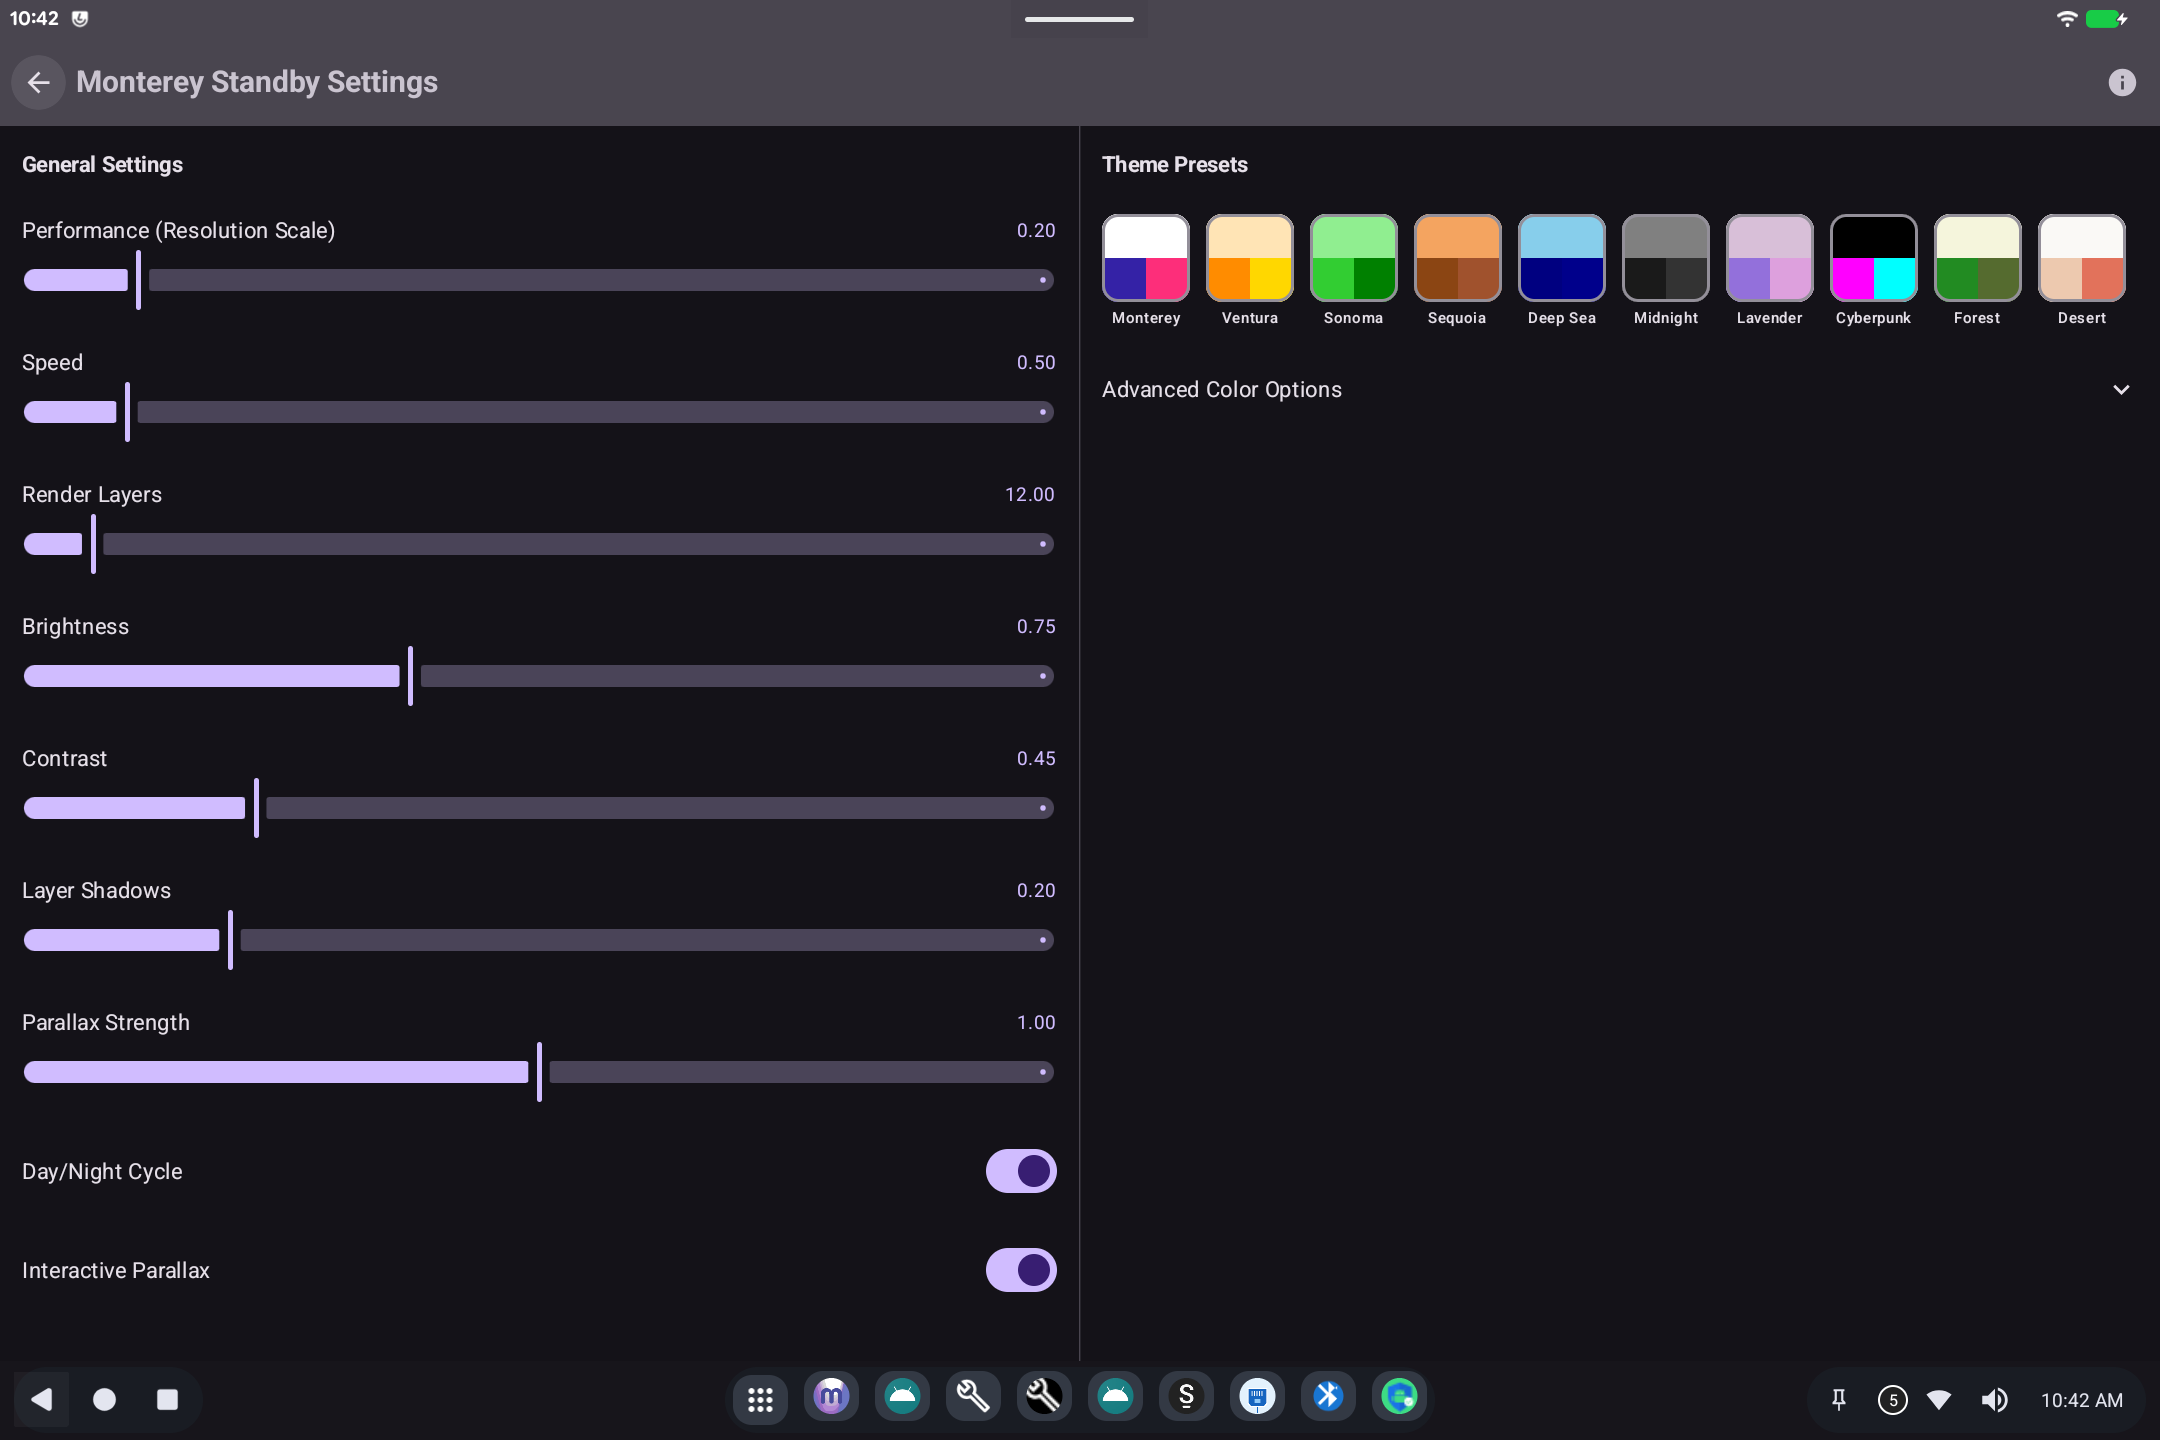Tap the shield icon beside the 10:42 time
The width and height of the screenshot is (2160, 1440).
80,19
